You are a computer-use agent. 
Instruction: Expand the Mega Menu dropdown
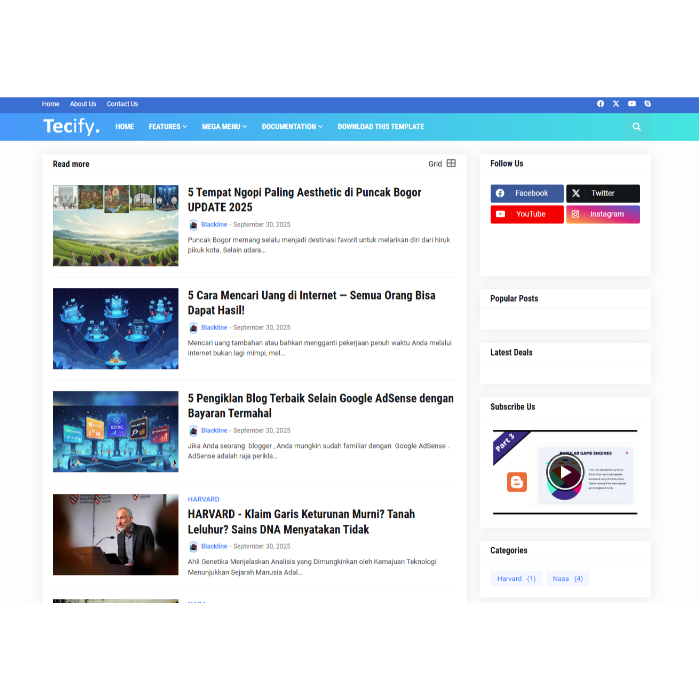(224, 127)
